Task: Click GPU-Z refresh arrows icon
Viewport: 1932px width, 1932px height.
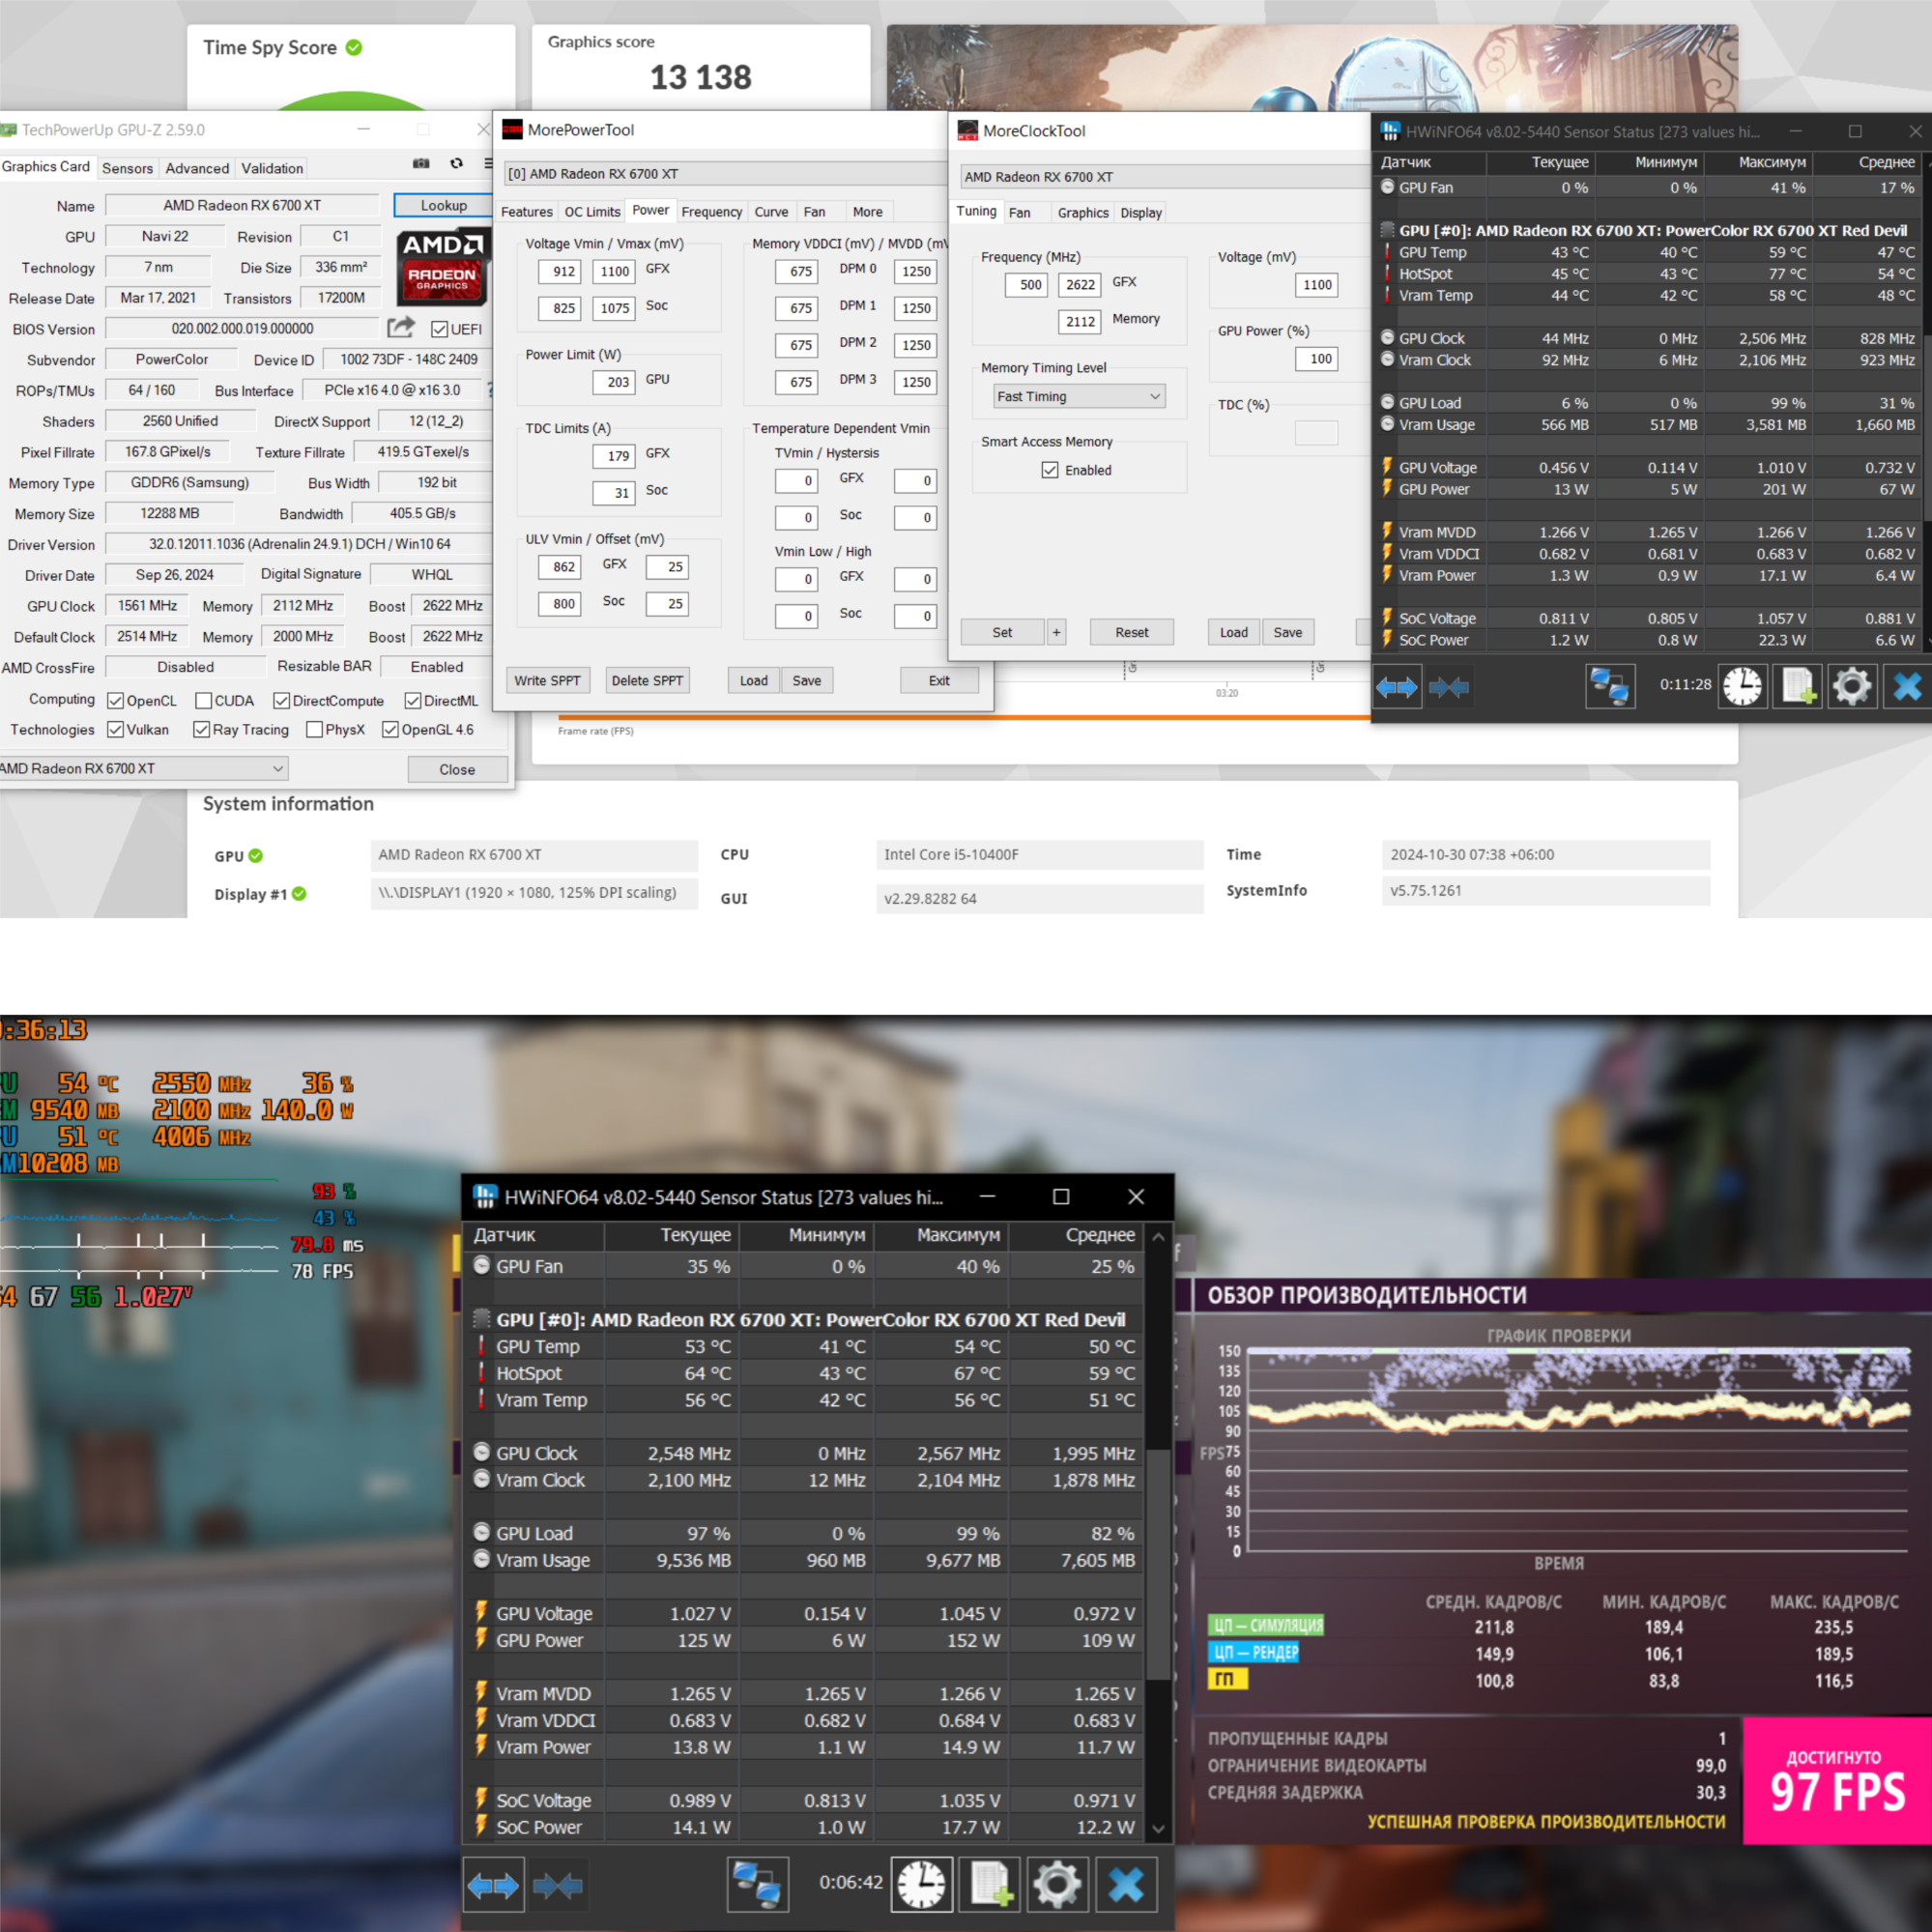Action: coord(456,164)
